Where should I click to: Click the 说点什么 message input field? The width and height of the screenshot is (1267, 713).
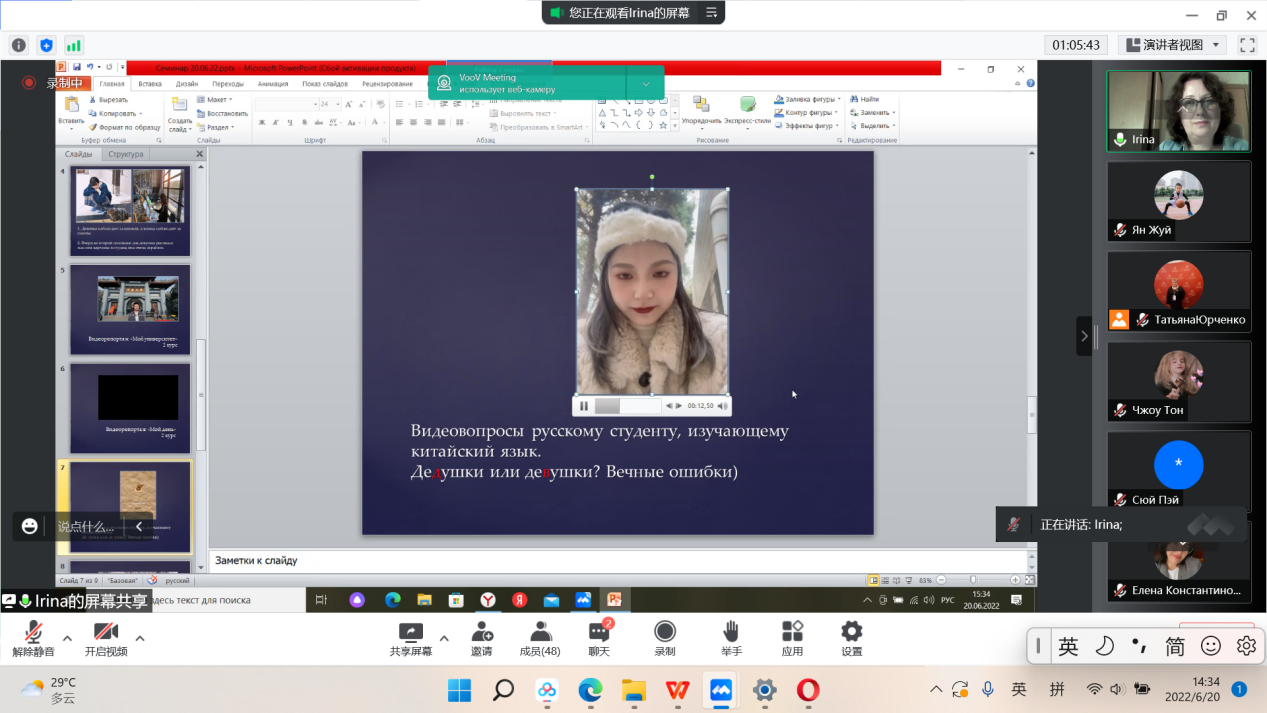(x=86, y=526)
